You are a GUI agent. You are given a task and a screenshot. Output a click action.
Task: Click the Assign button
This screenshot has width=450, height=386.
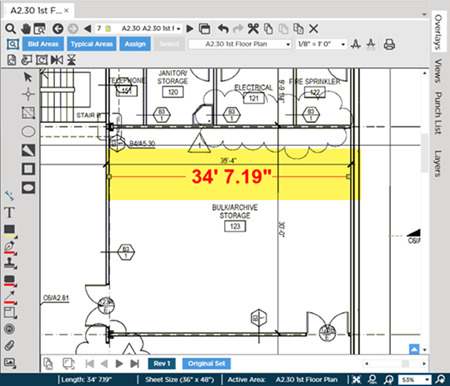click(135, 44)
